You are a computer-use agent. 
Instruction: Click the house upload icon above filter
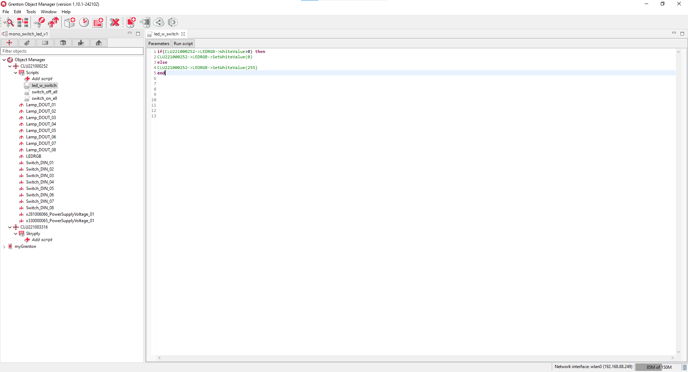98,43
